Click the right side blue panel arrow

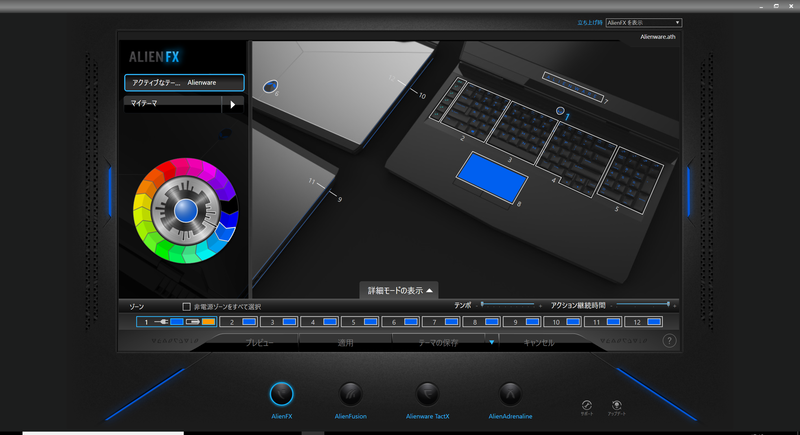pos(688,192)
